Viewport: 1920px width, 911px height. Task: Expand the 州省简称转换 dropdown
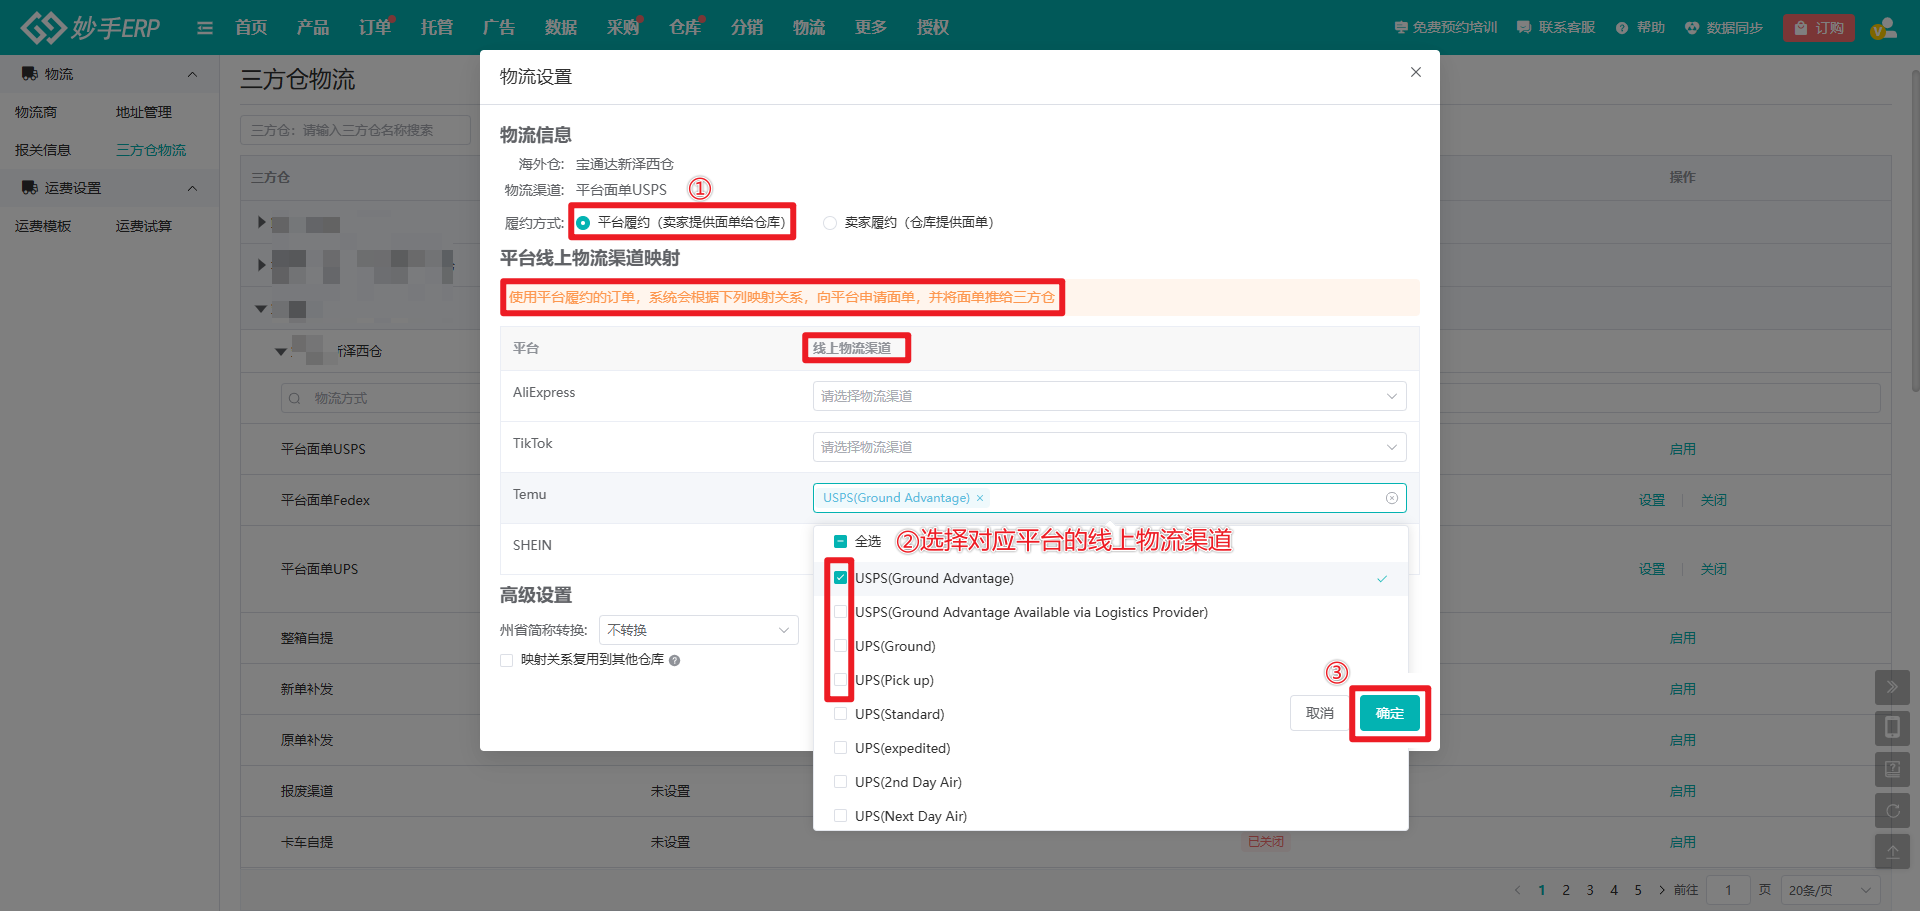(698, 630)
